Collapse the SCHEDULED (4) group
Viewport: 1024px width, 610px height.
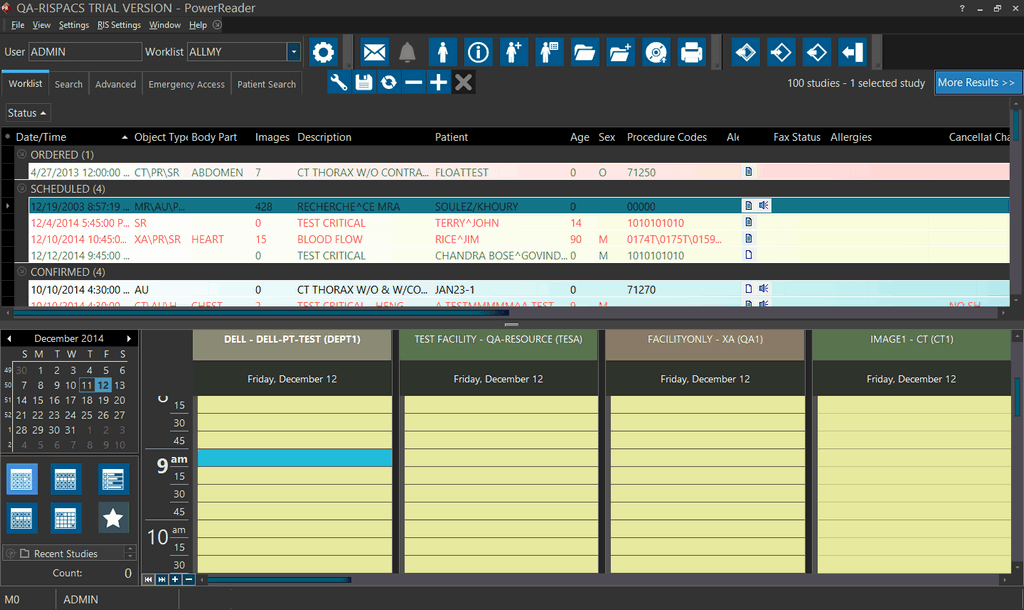point(21,189)
